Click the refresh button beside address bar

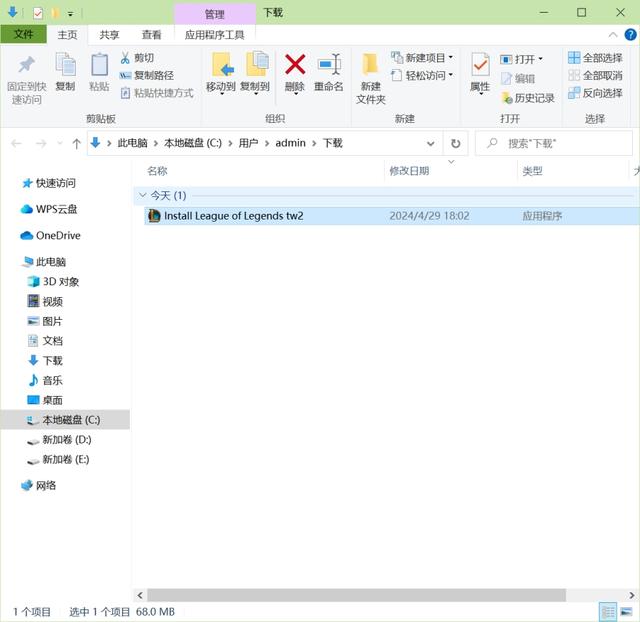[x=456, y=143]
